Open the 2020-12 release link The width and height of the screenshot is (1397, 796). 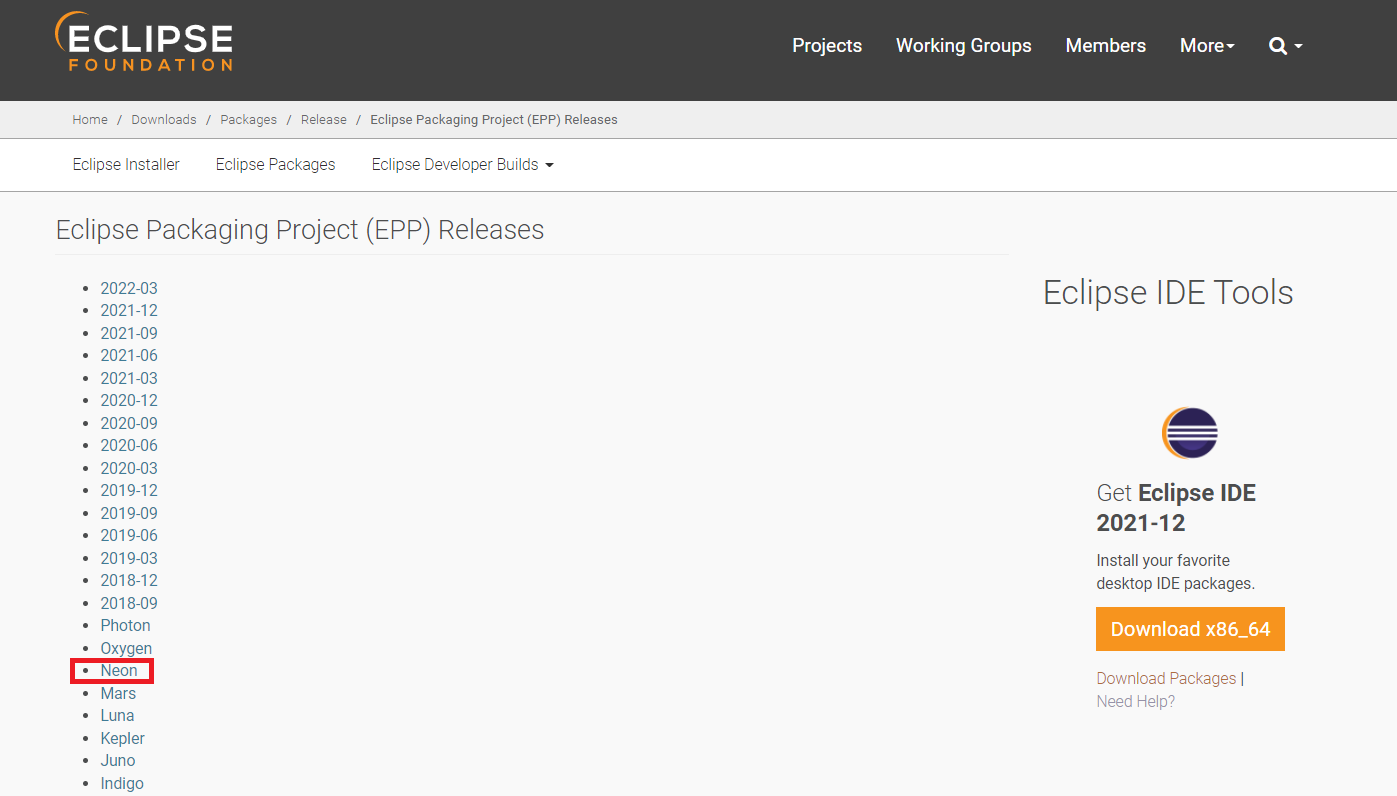coord(129,400)
